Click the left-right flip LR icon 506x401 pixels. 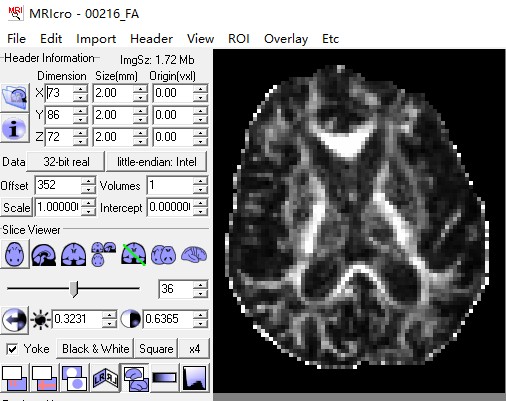105,378
